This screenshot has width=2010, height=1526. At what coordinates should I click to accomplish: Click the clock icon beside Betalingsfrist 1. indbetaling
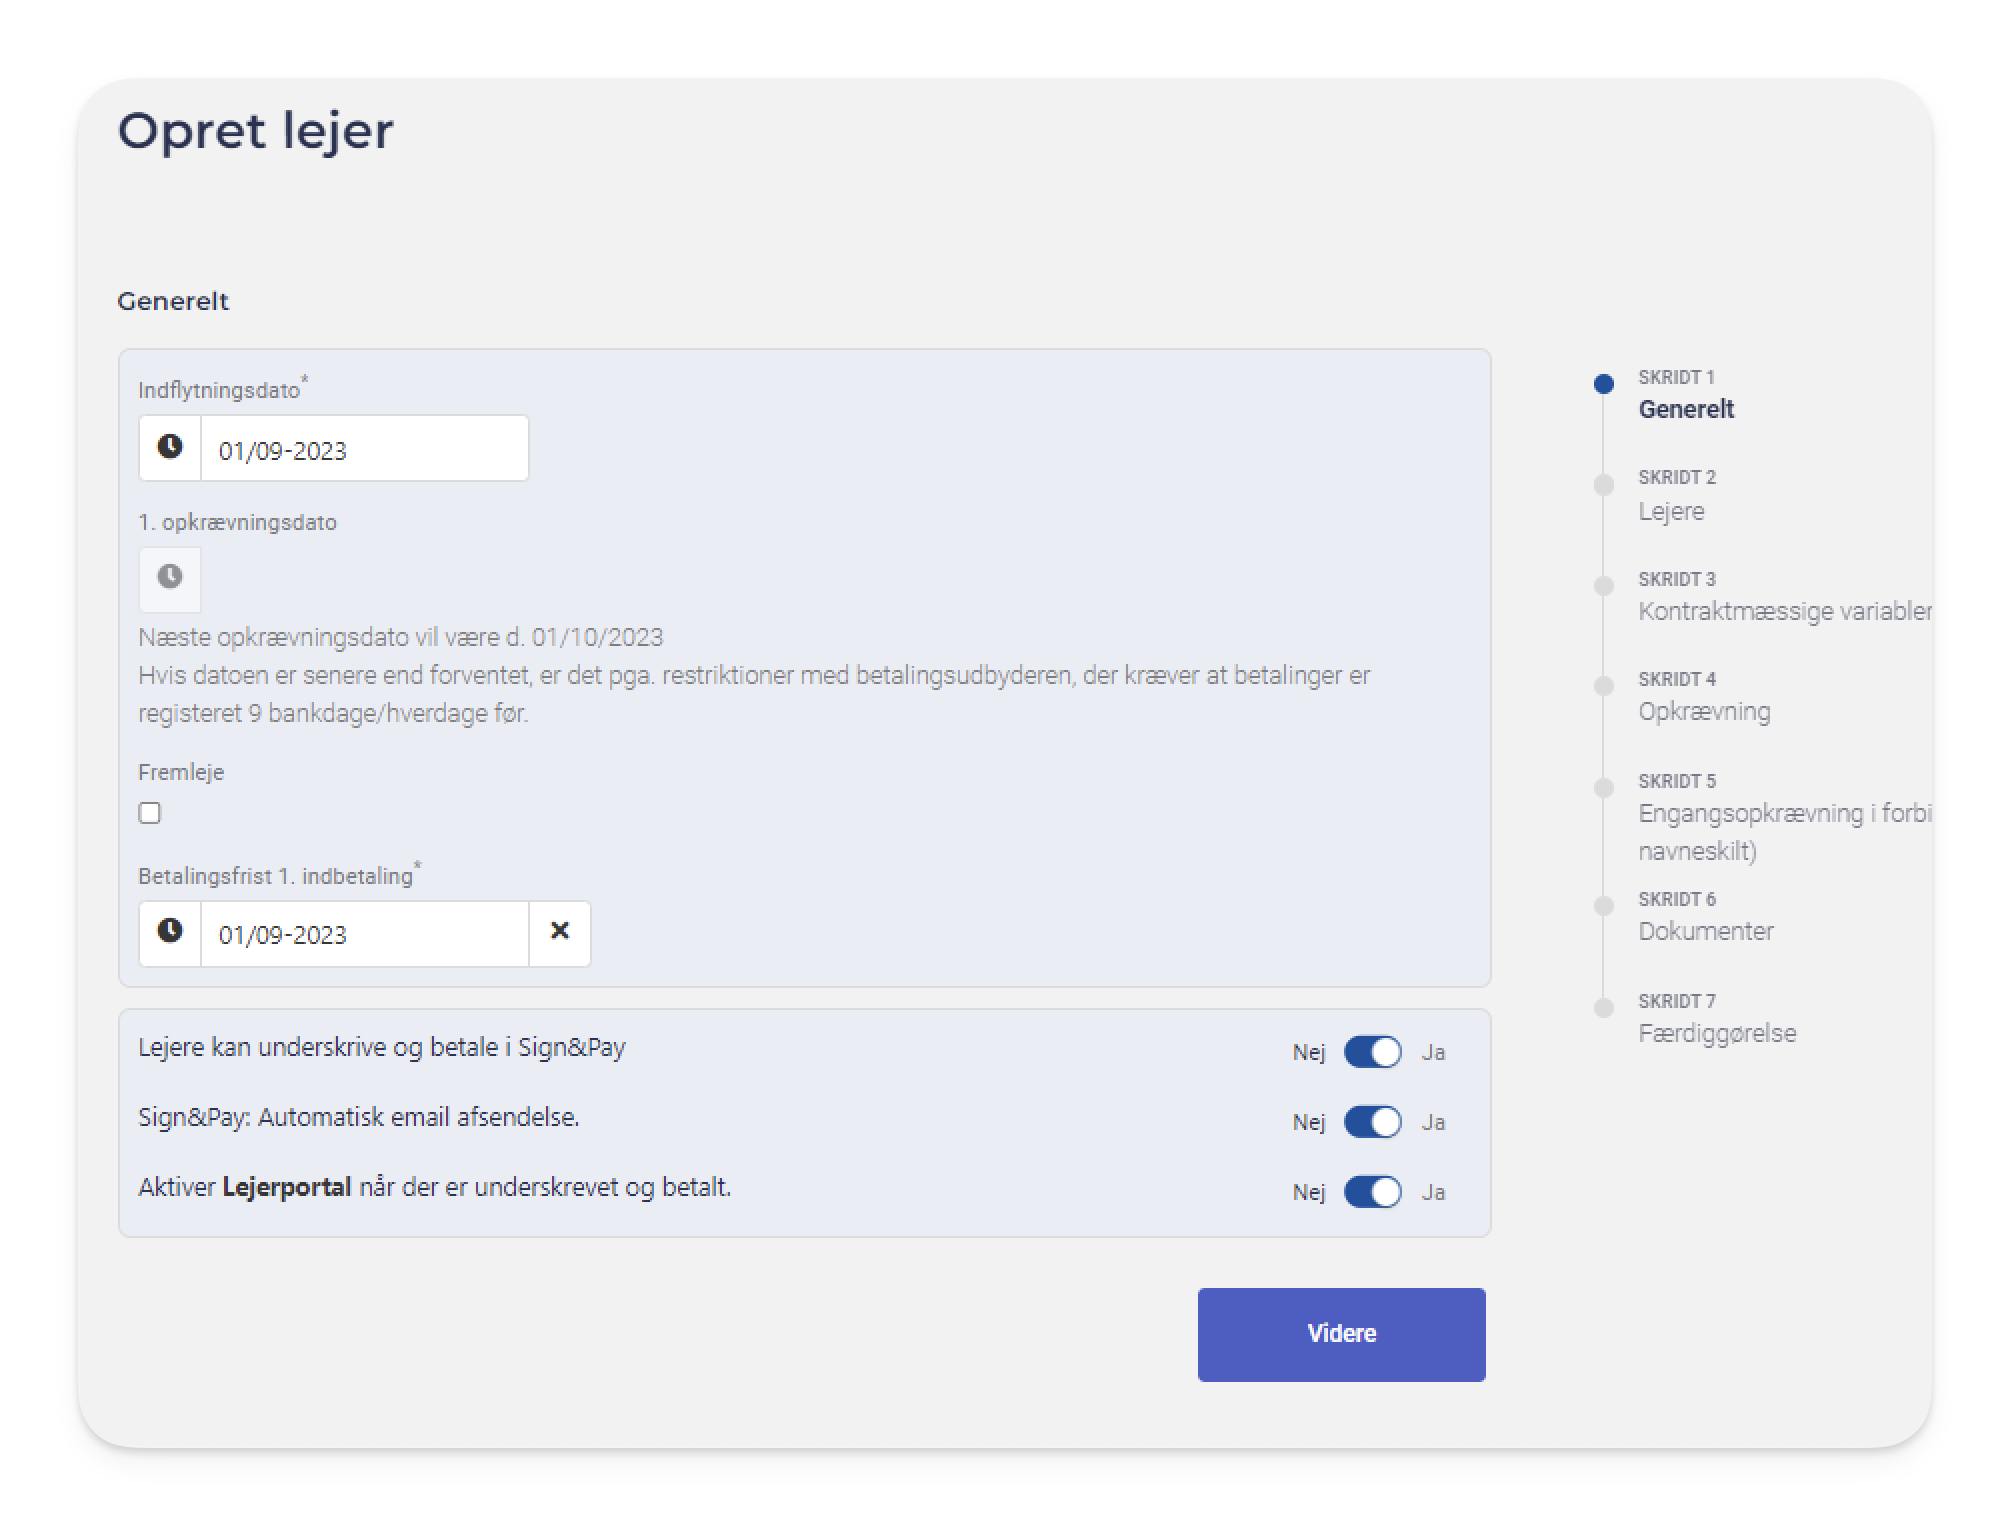click(170, 932)
